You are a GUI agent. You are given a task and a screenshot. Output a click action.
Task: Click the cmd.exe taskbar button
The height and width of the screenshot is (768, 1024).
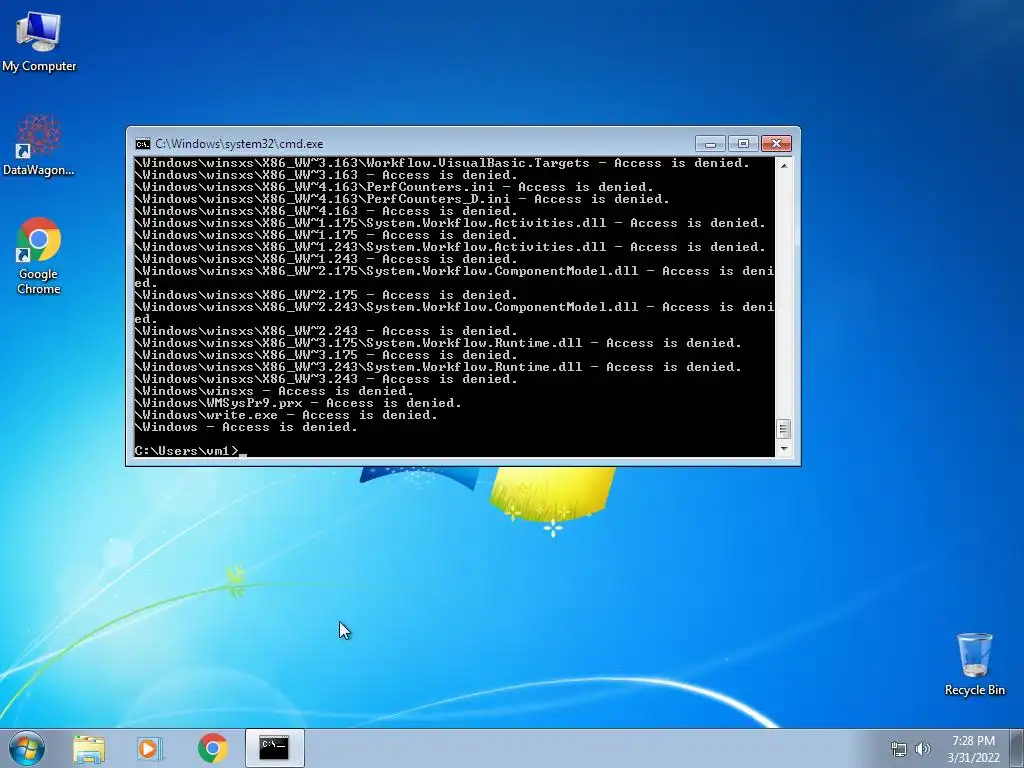(274, 748)
